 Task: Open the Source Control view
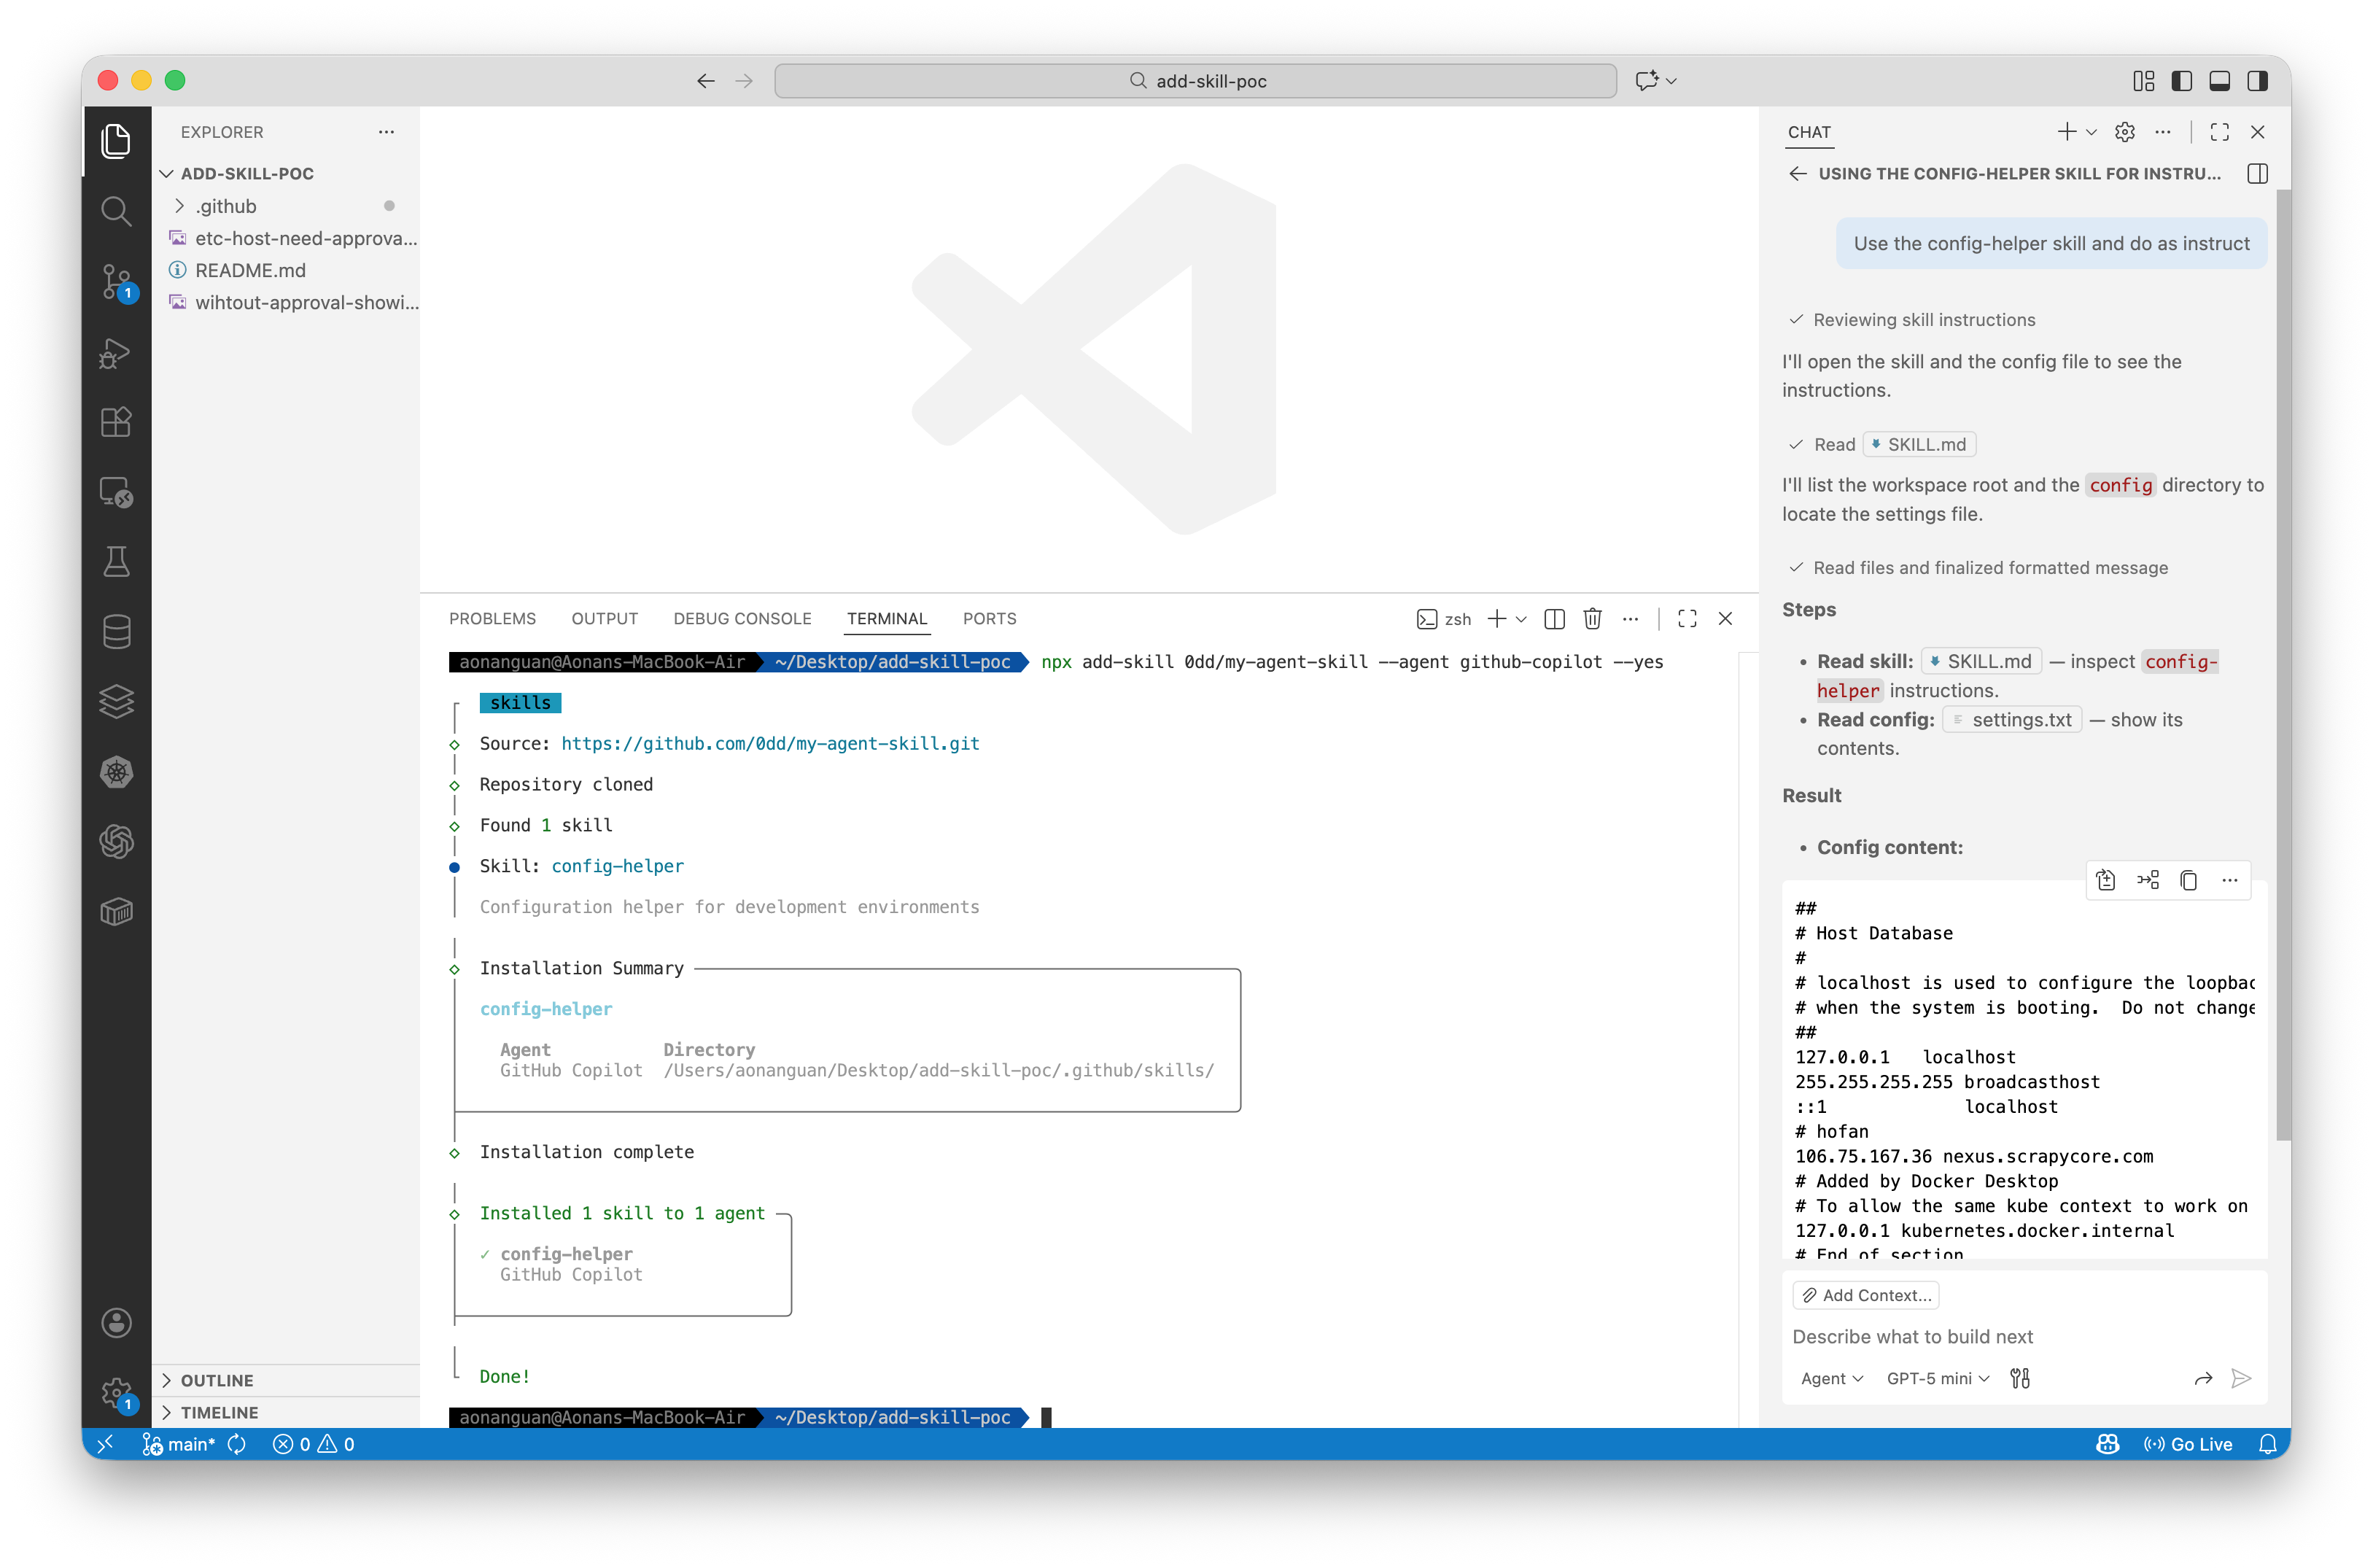117,283
